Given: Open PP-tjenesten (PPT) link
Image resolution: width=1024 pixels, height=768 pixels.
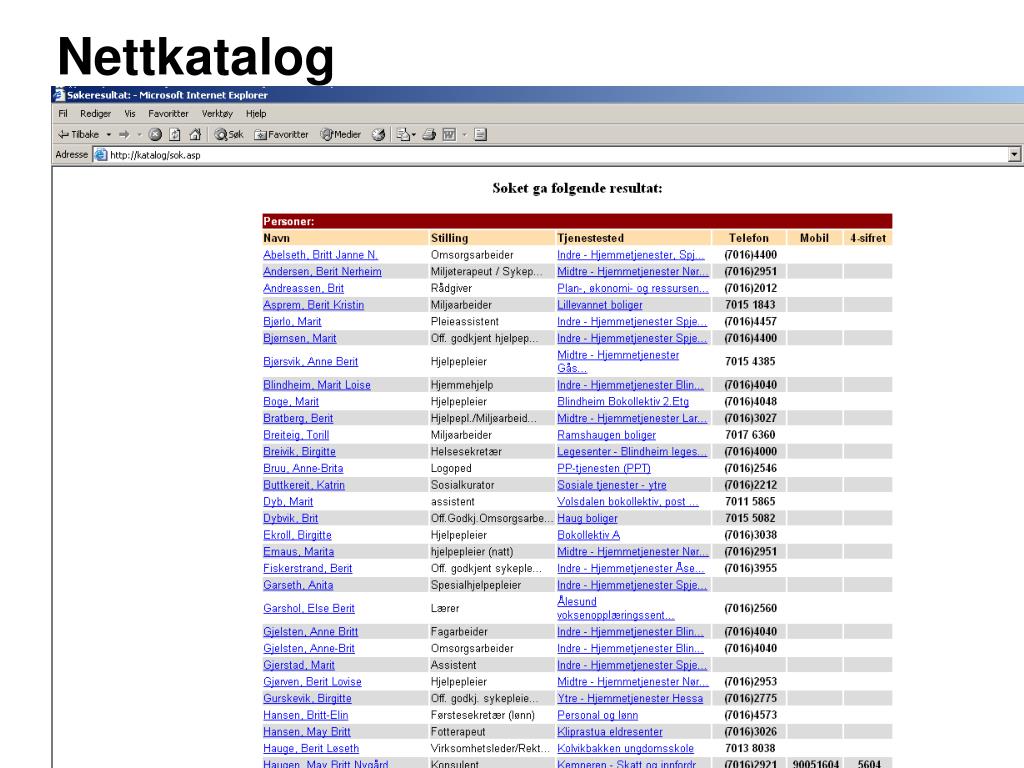Looking at the screenshot, I should (603, 468).
